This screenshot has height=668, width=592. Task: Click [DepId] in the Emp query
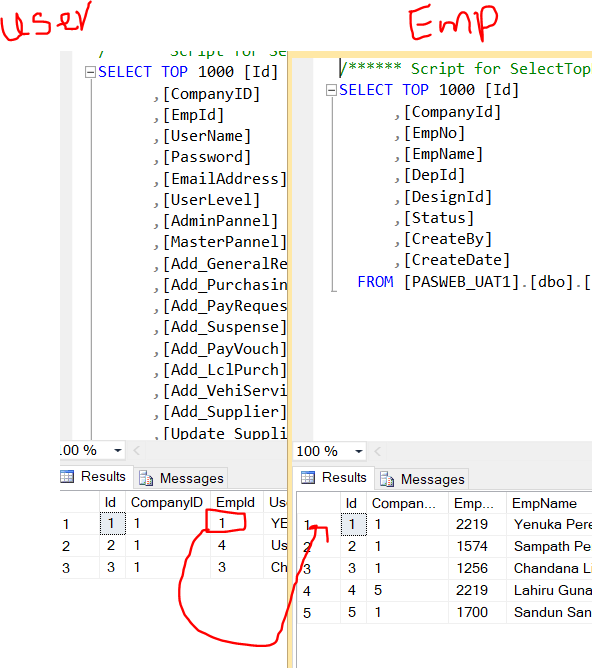click(x=434, y=175)
